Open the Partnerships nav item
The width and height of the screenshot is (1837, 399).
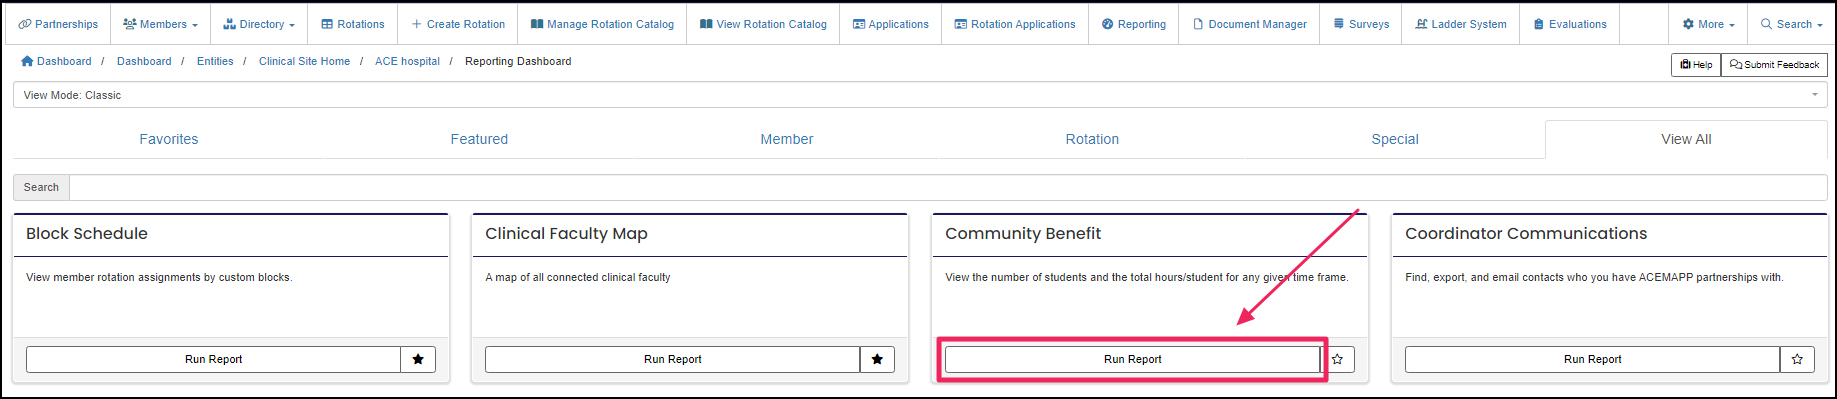point(58,24)
